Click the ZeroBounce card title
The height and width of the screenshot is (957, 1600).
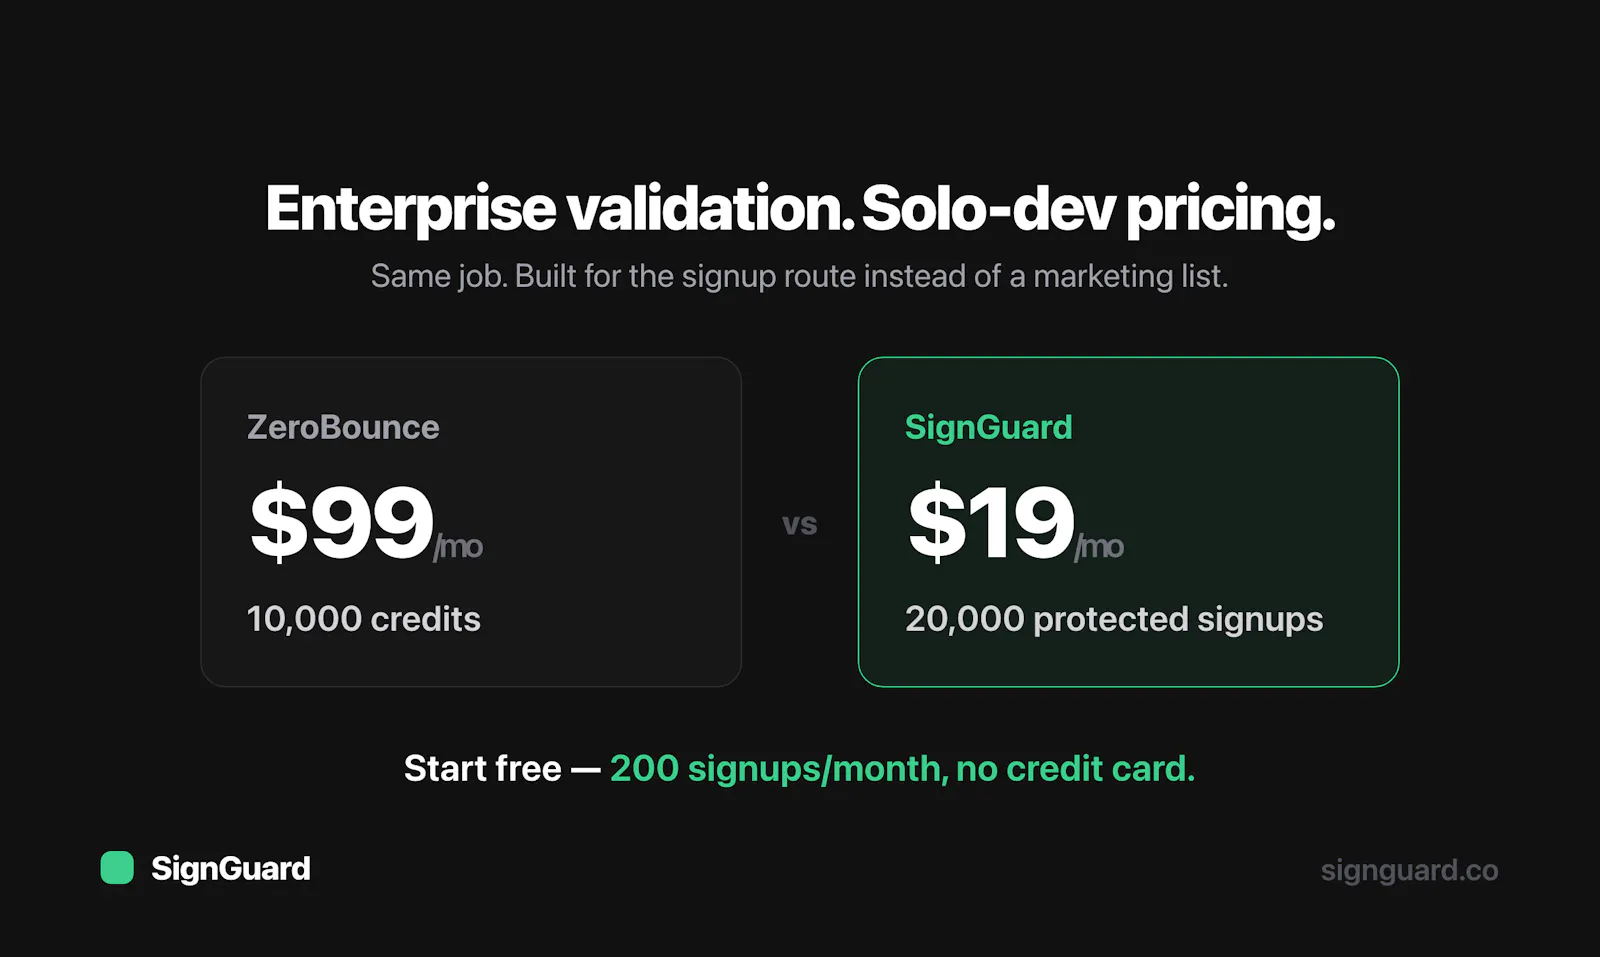tap(343, 427)
